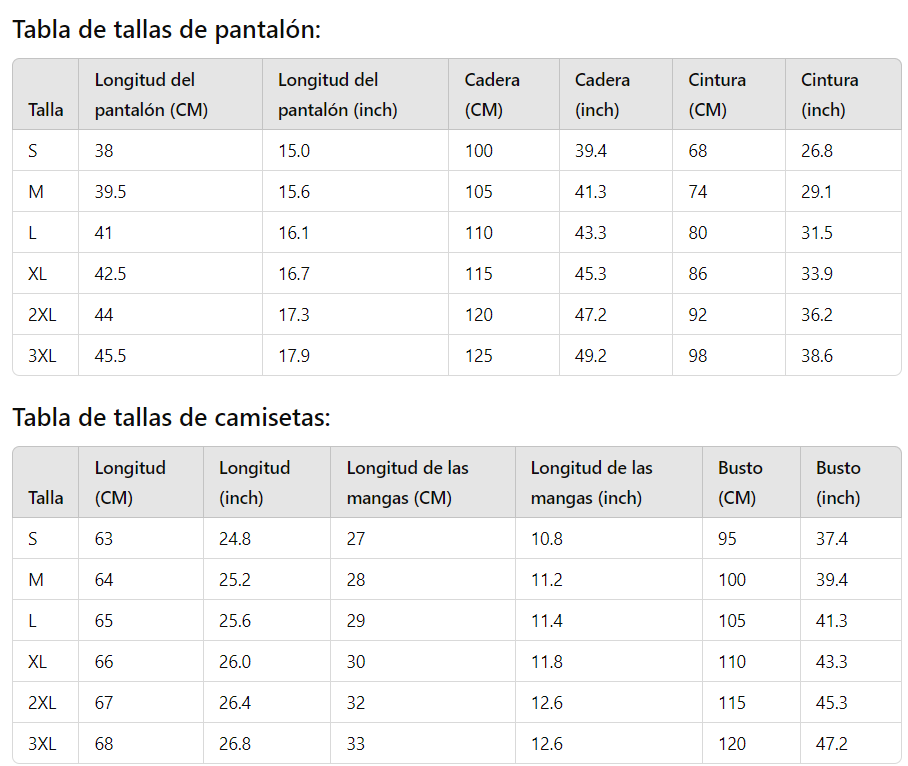Select bust inch value 47.2 in shirts

point(832,743)
